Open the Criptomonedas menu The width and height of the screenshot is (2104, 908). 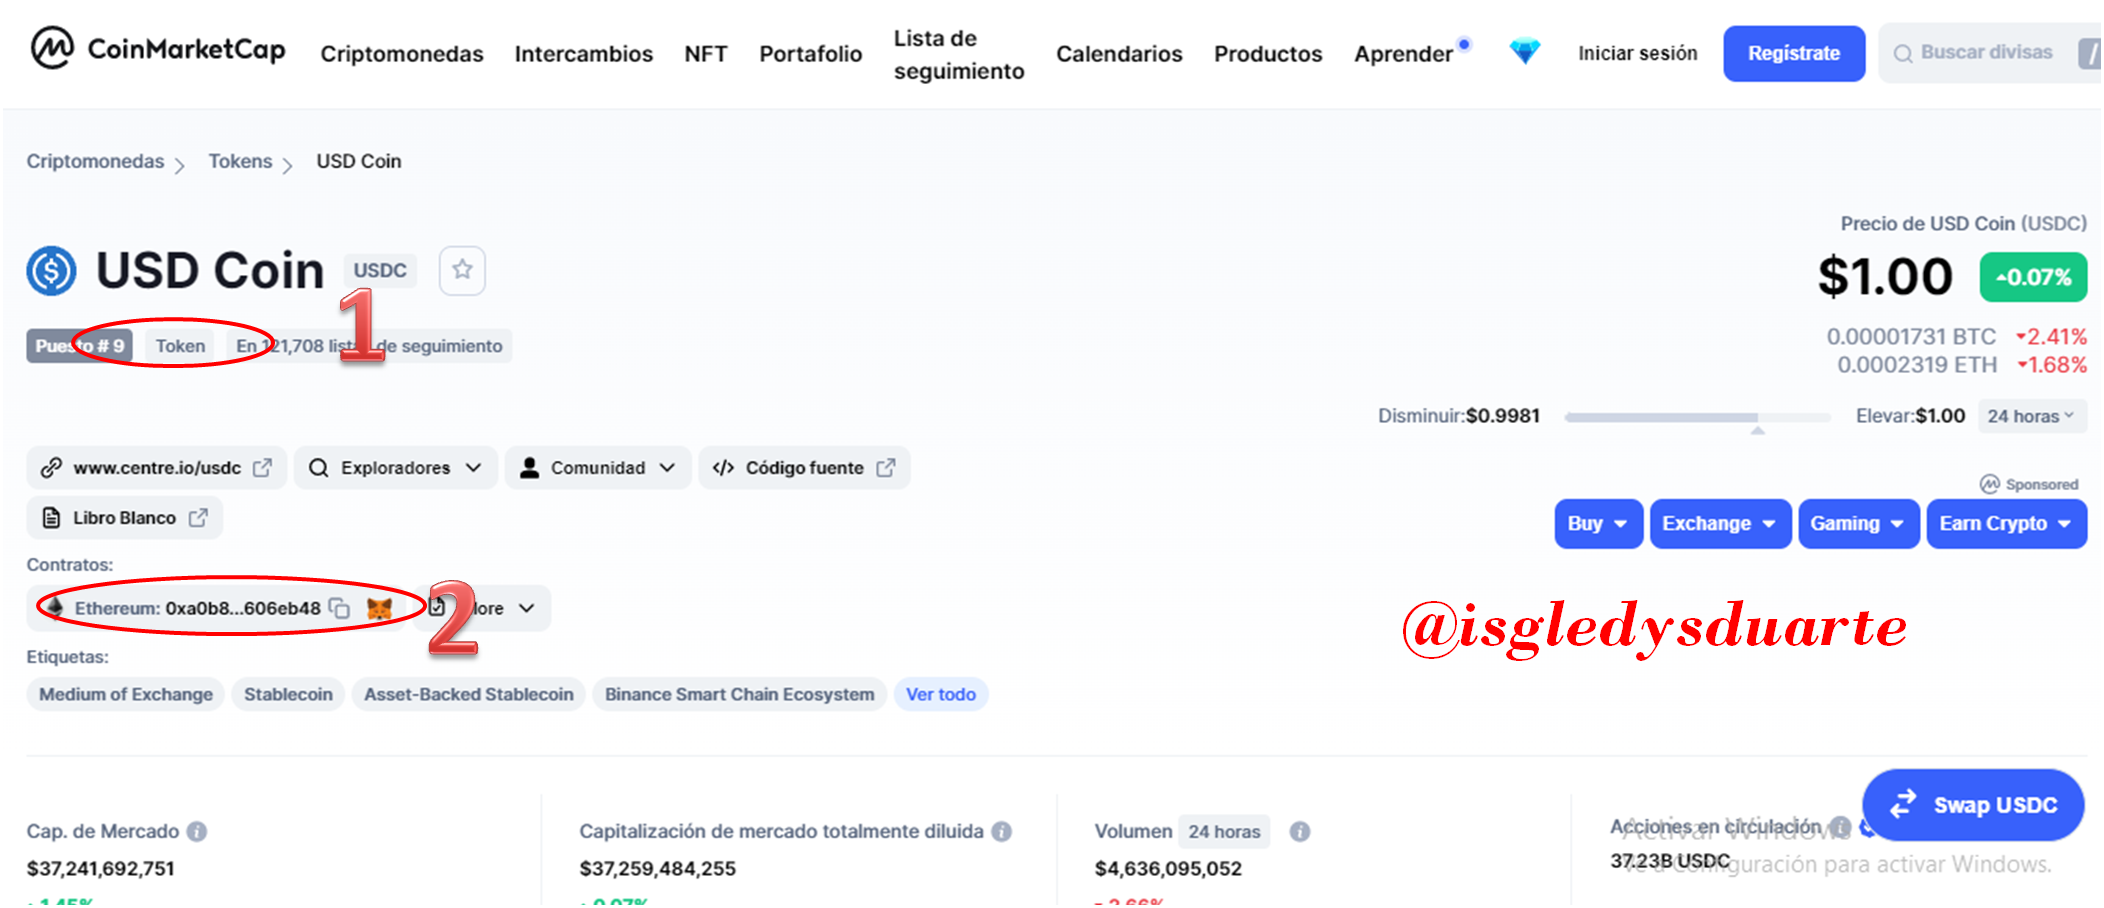pos(402,54)
